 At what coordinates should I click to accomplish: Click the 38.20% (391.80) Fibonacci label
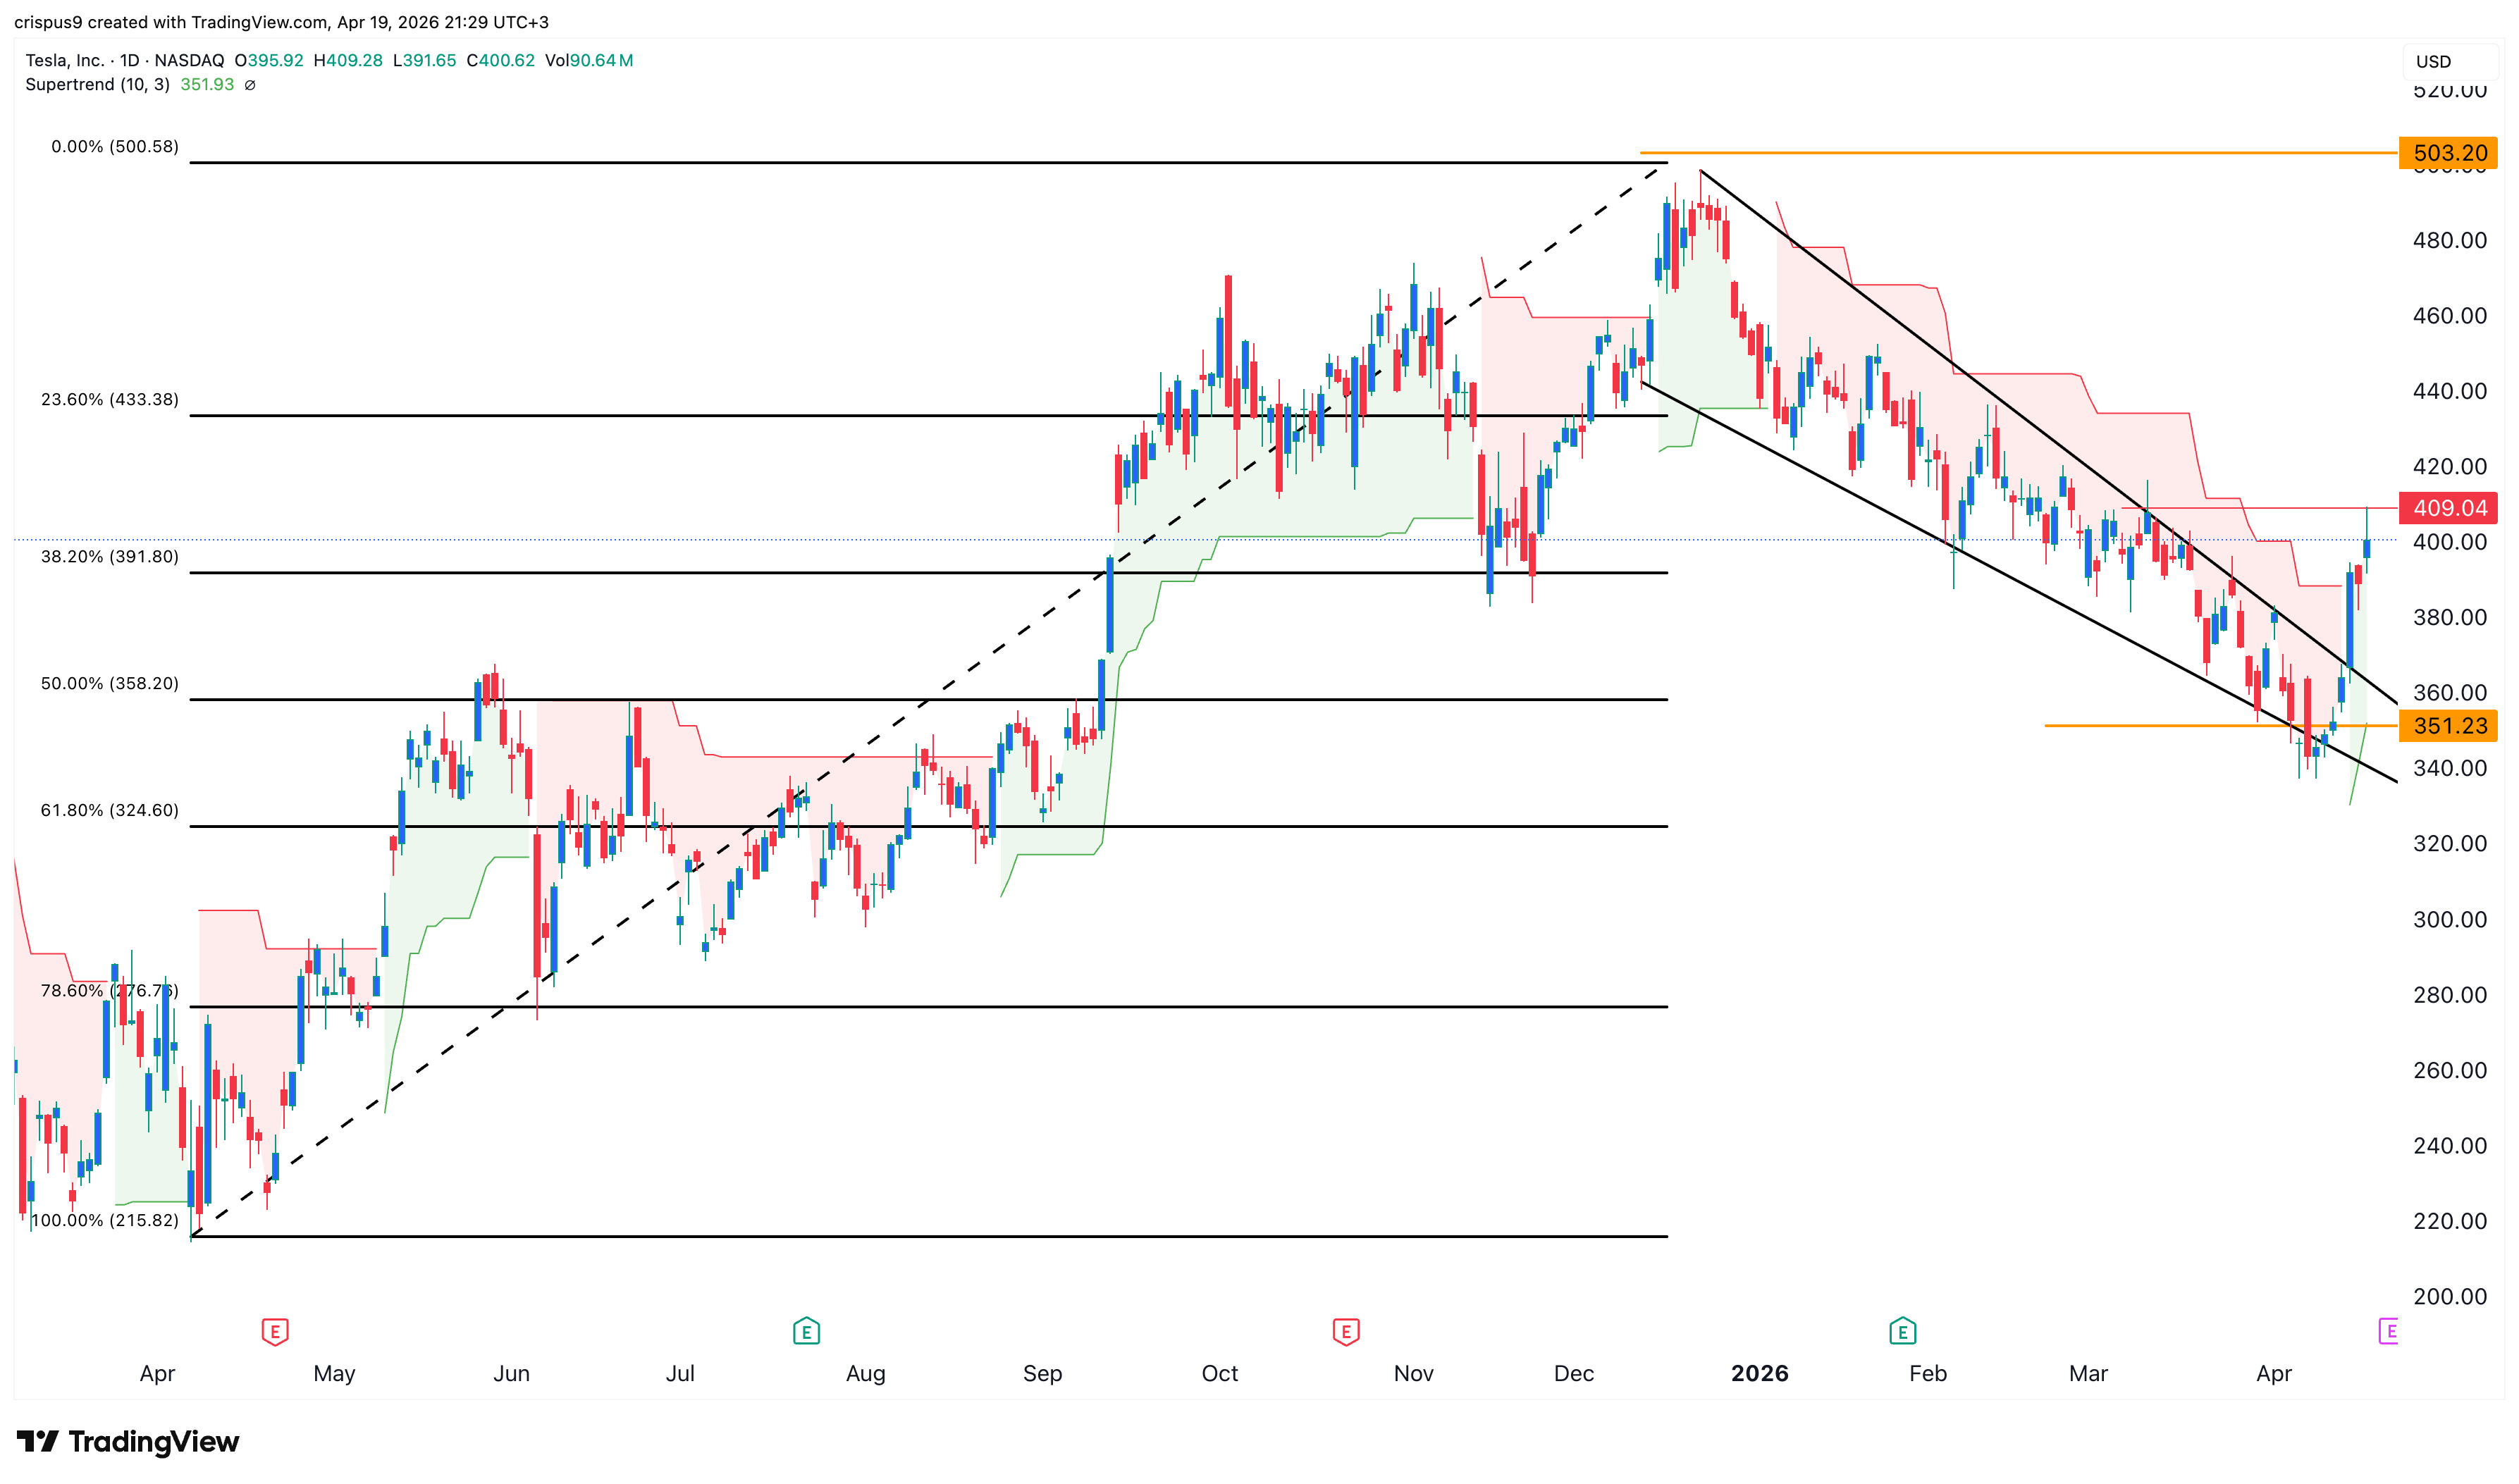(x=110, y=556)
